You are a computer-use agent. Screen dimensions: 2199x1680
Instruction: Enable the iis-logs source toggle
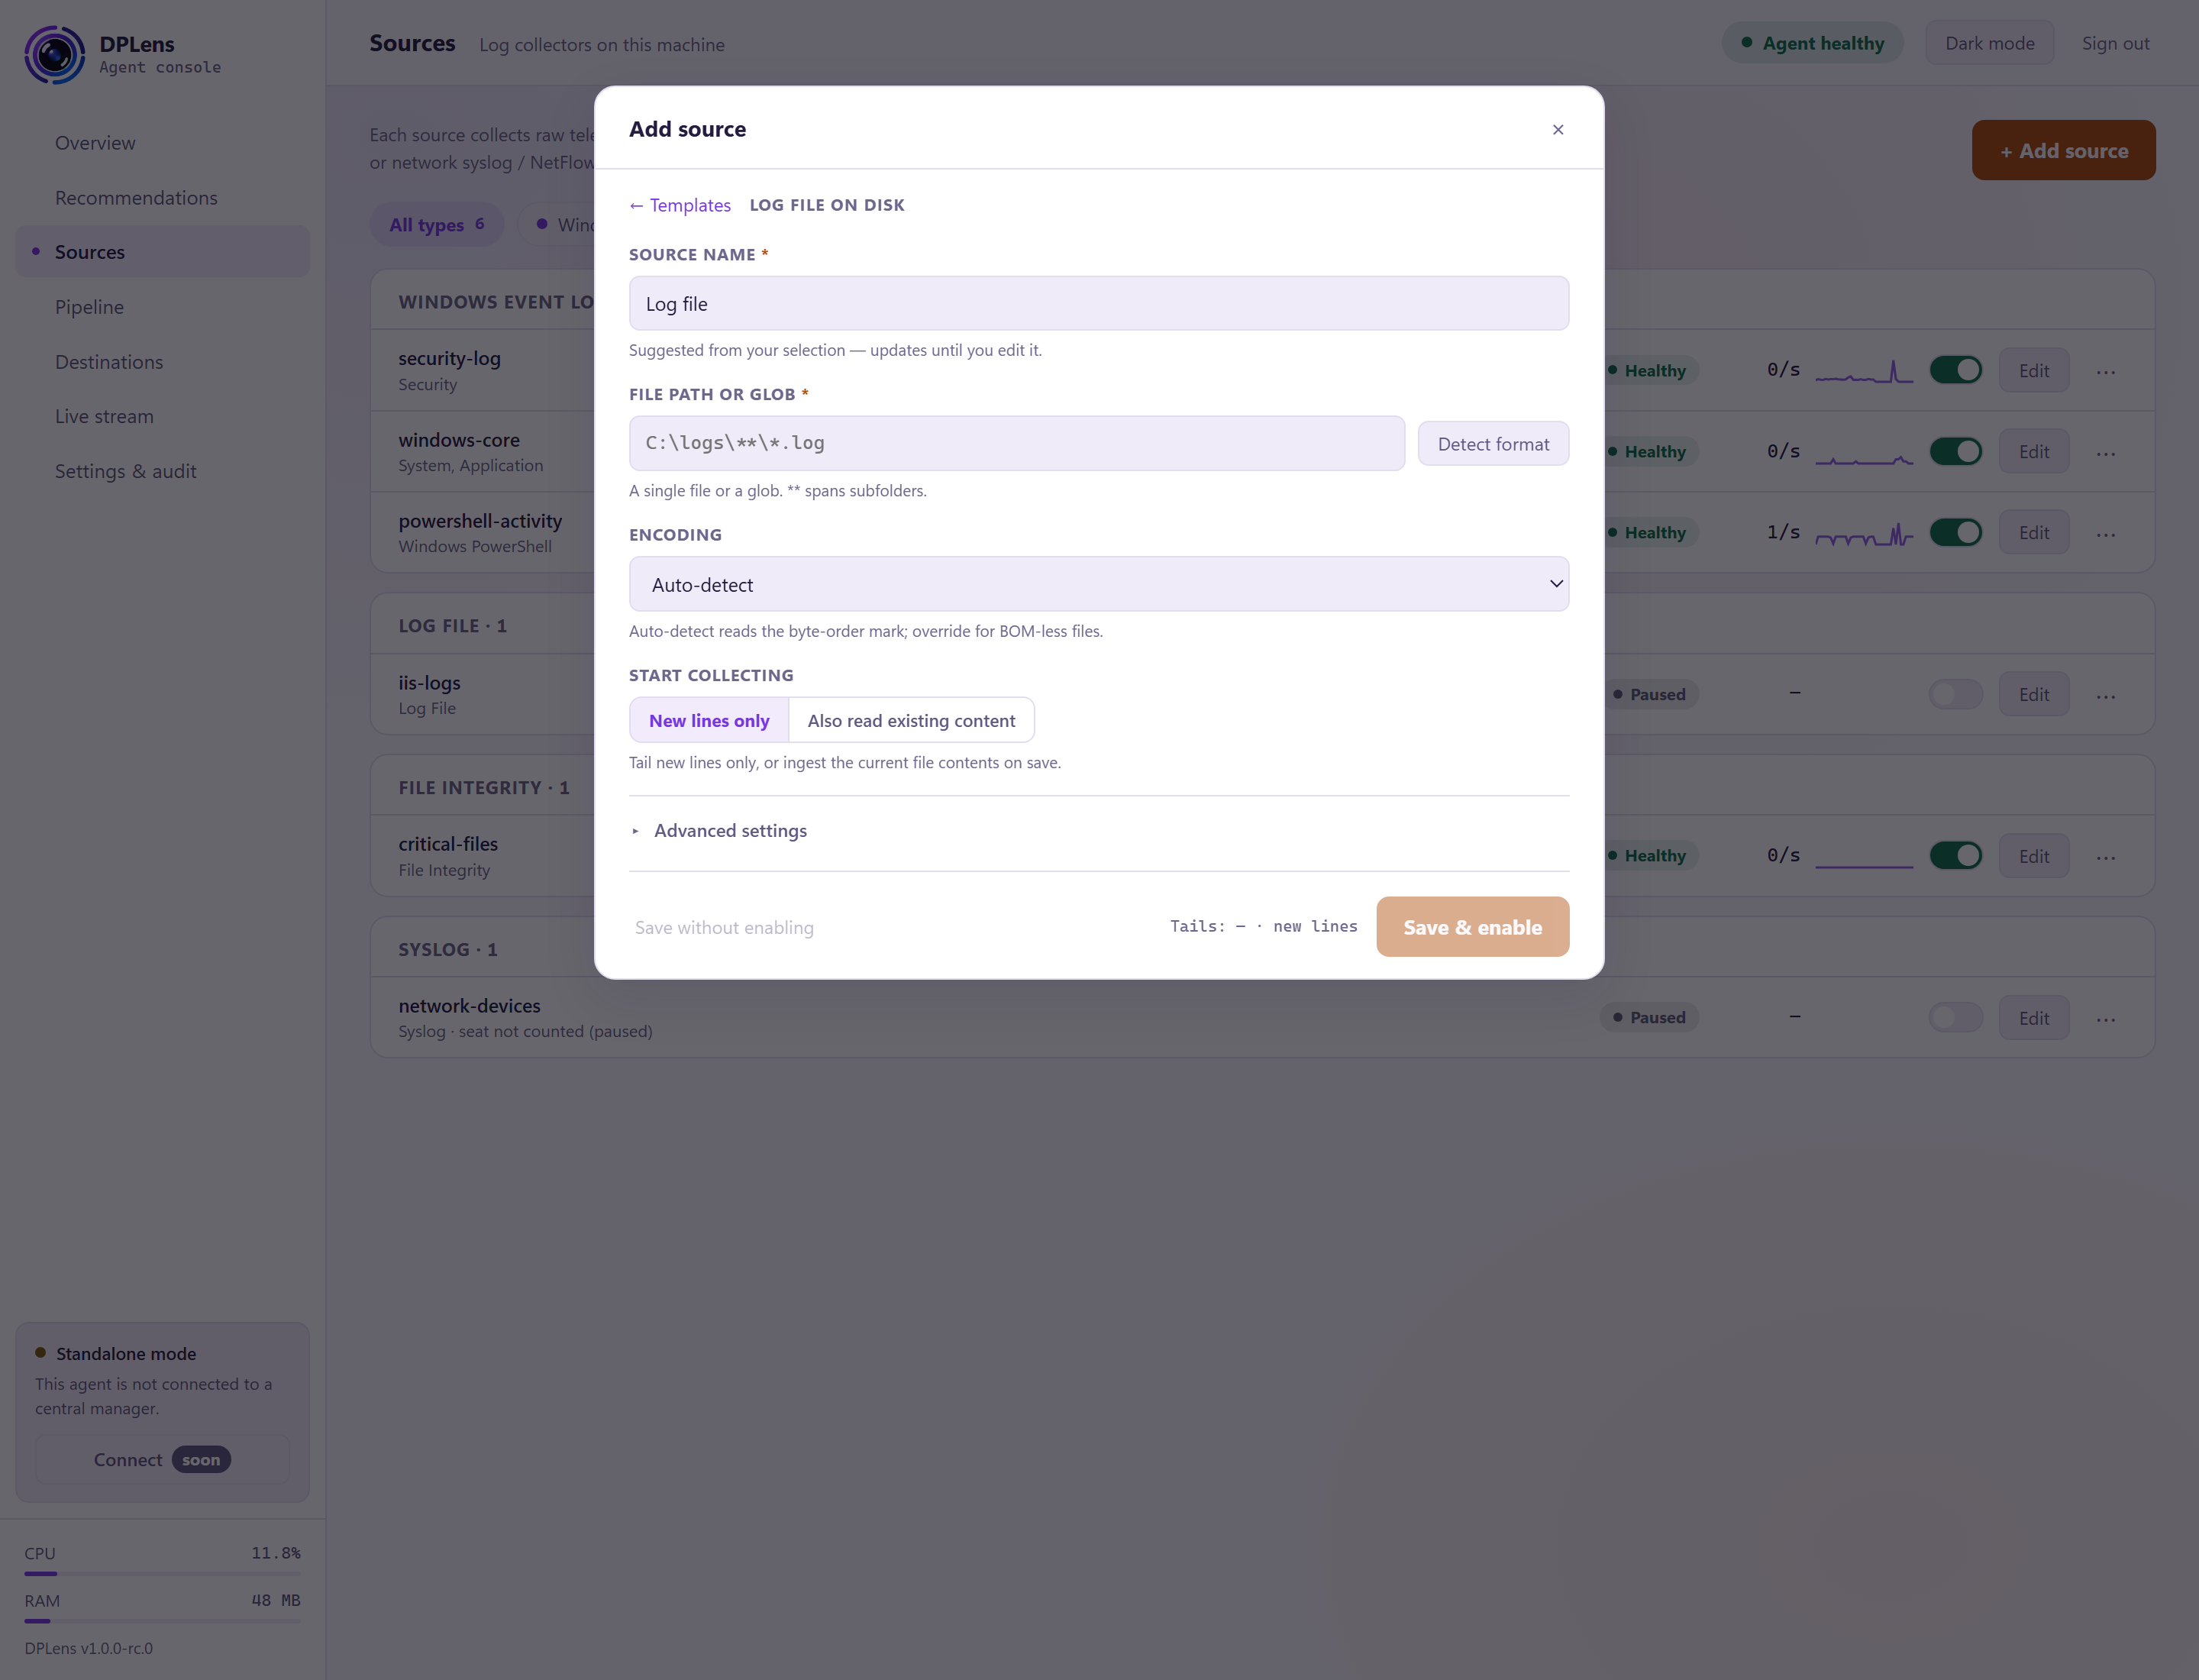(x=1956, y=694)
